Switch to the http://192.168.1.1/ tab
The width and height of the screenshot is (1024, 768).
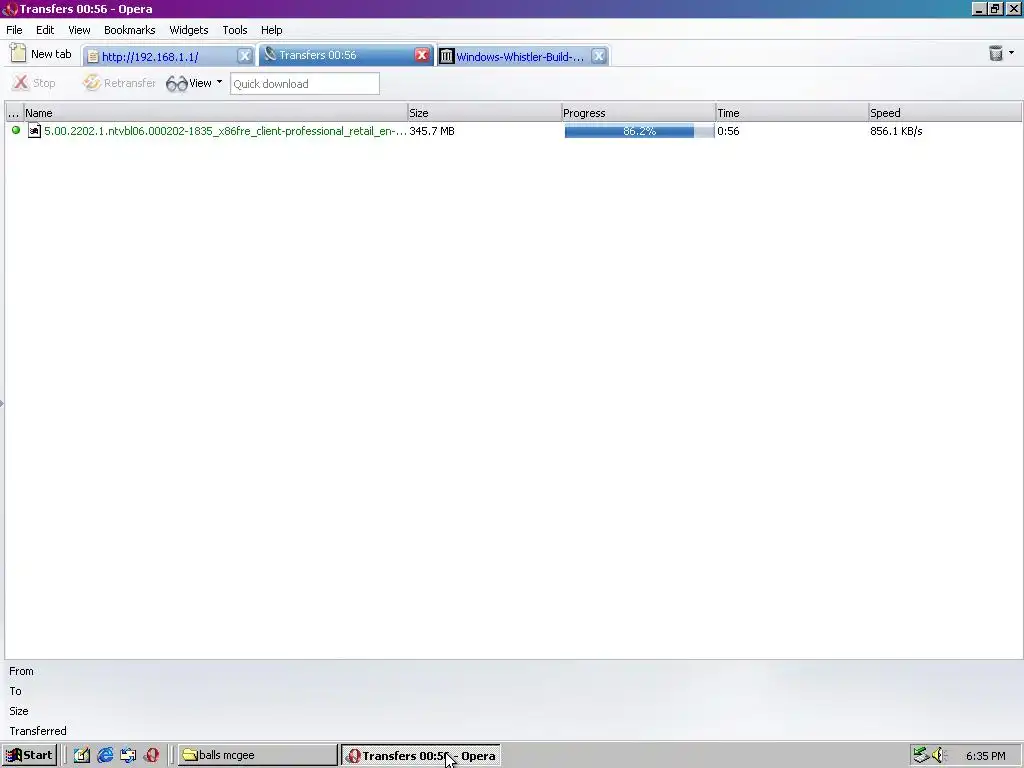pos(160,57)
